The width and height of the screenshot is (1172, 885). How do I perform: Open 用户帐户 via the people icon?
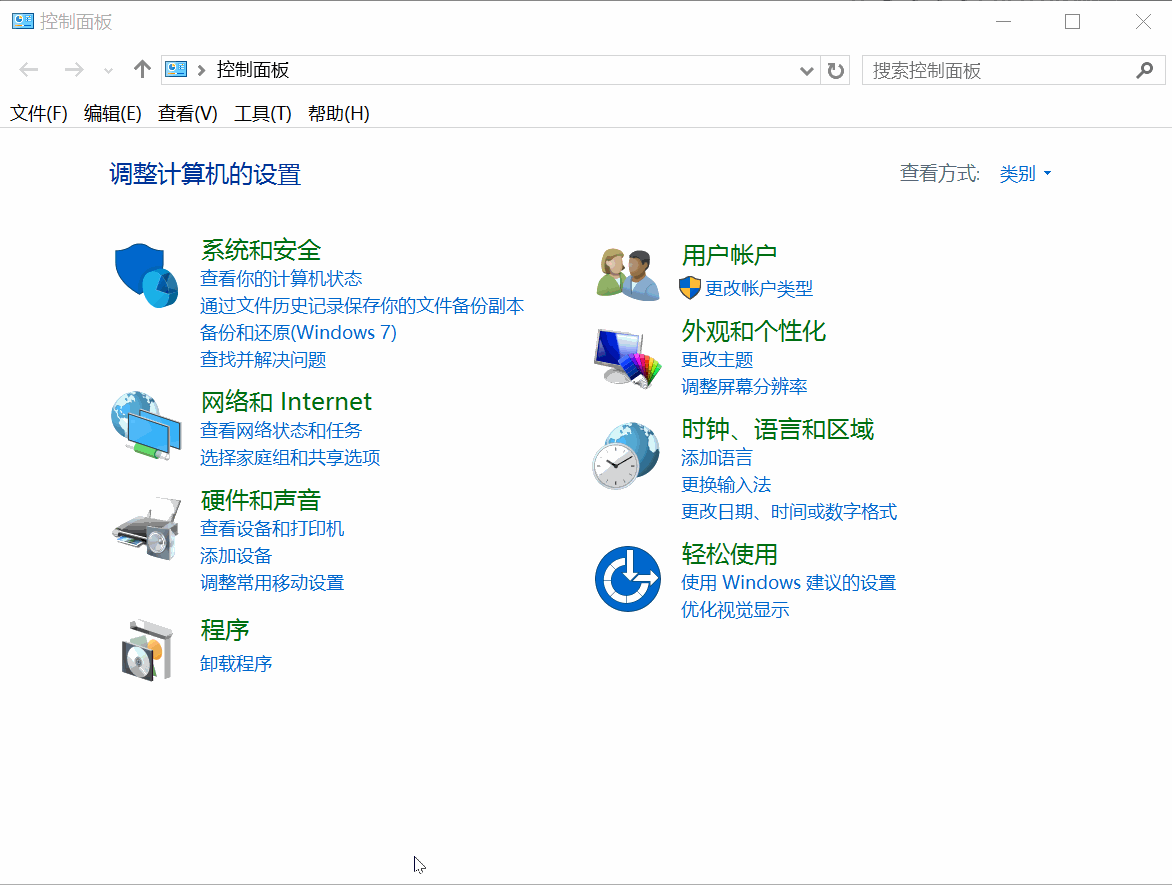coord(627,272)
